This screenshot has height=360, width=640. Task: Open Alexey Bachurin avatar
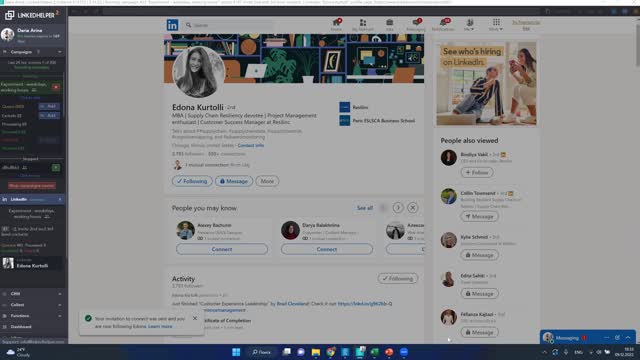pos(185,230)
